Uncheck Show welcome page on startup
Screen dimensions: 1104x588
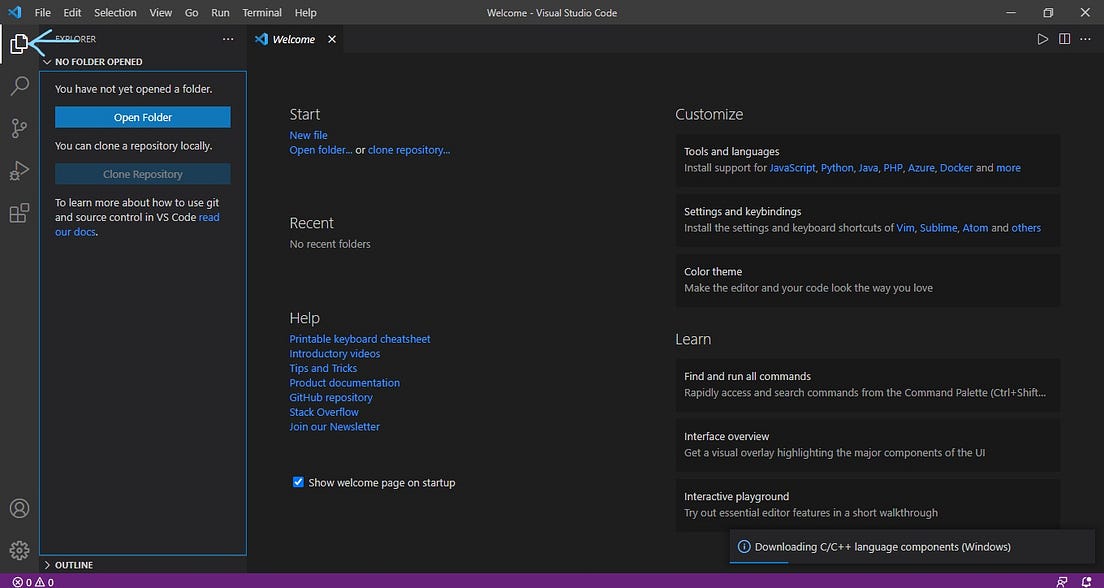coord(298,482)
